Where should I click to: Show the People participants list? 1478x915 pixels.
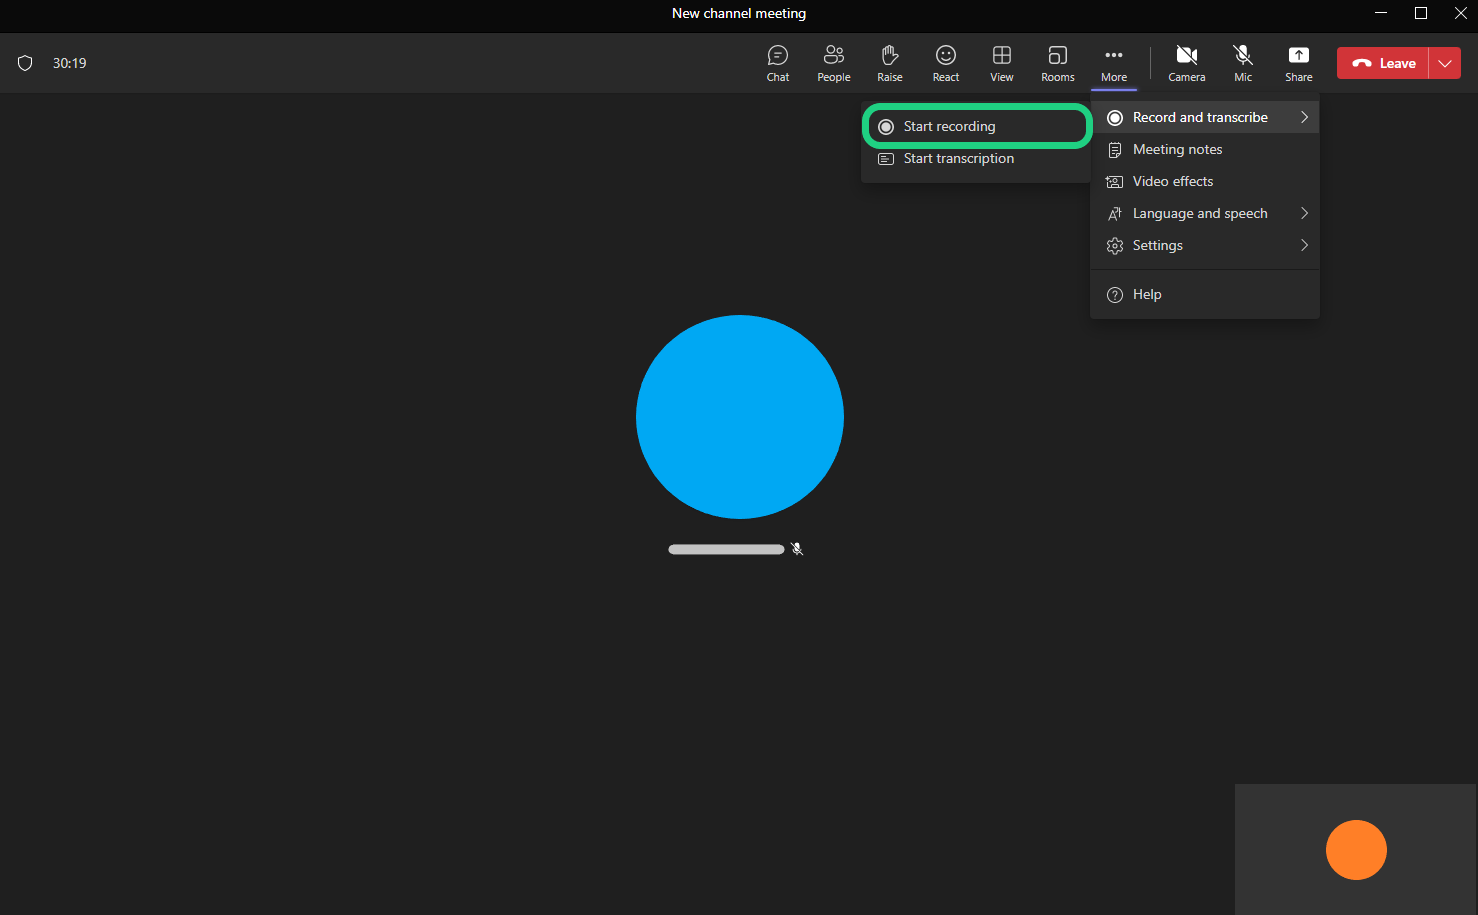click(x=833, y=63)
